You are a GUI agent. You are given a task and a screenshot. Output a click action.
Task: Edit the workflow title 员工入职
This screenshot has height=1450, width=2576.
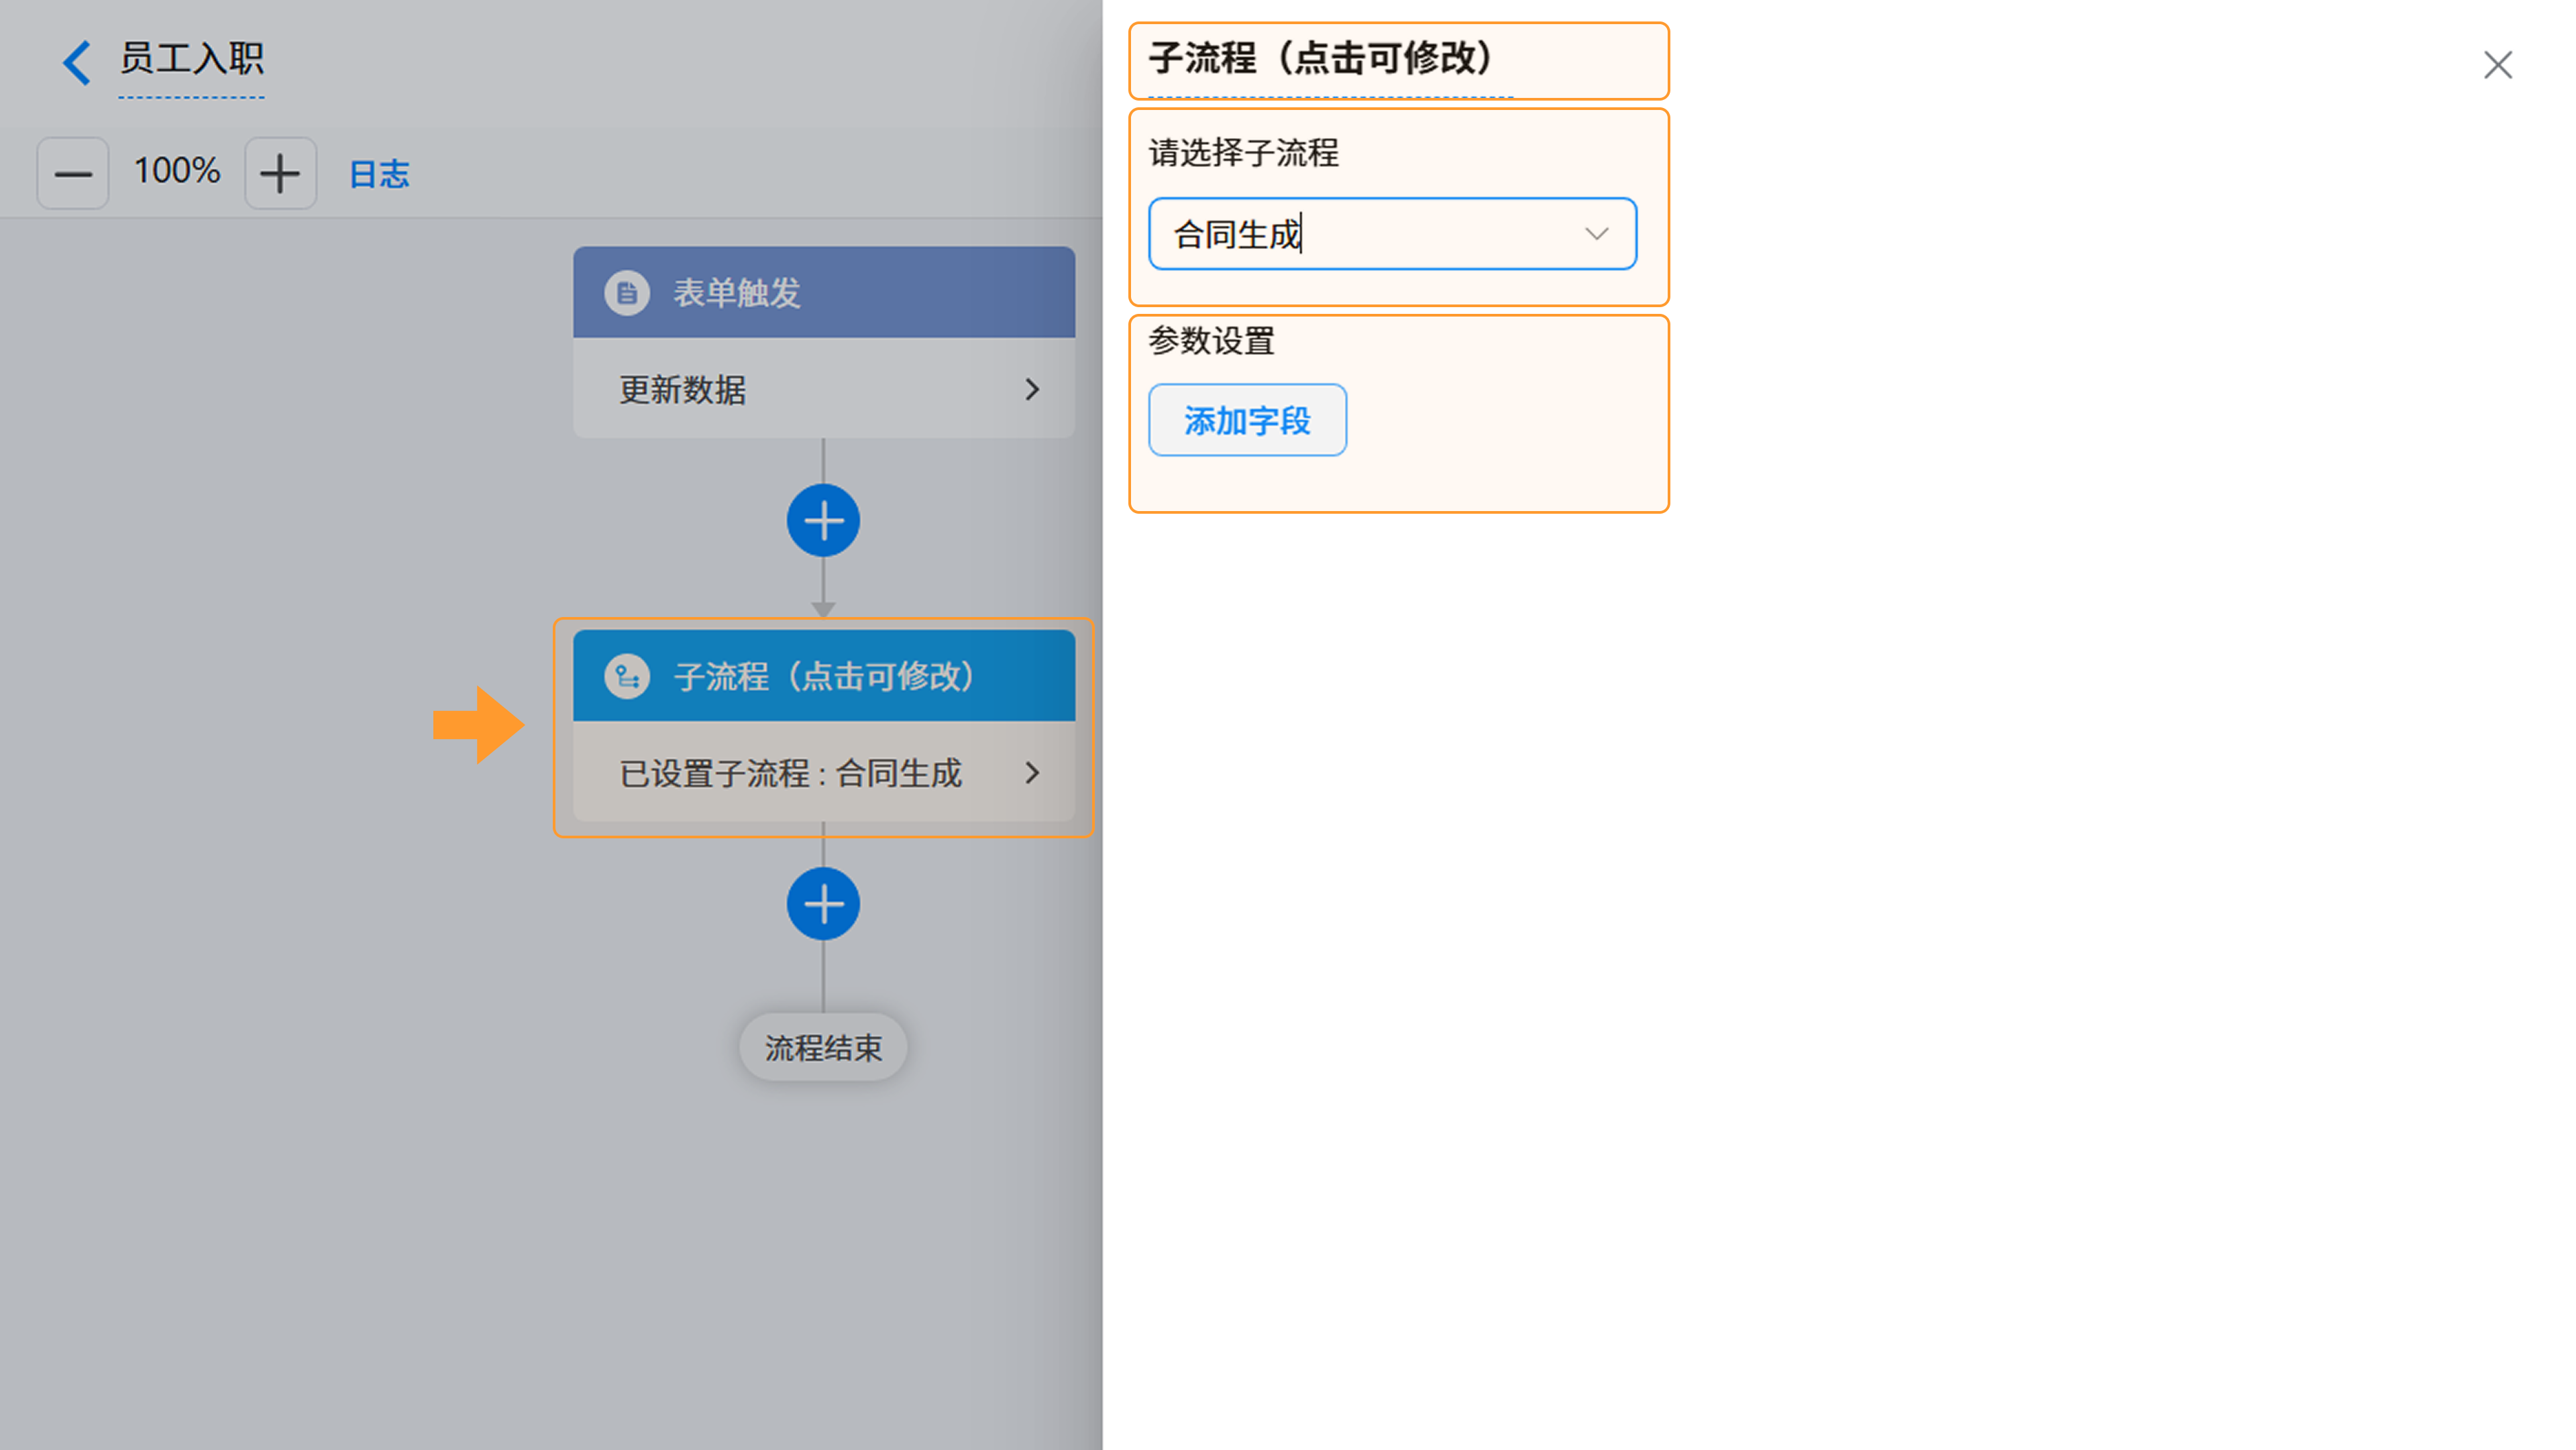[x=191, y=58]
